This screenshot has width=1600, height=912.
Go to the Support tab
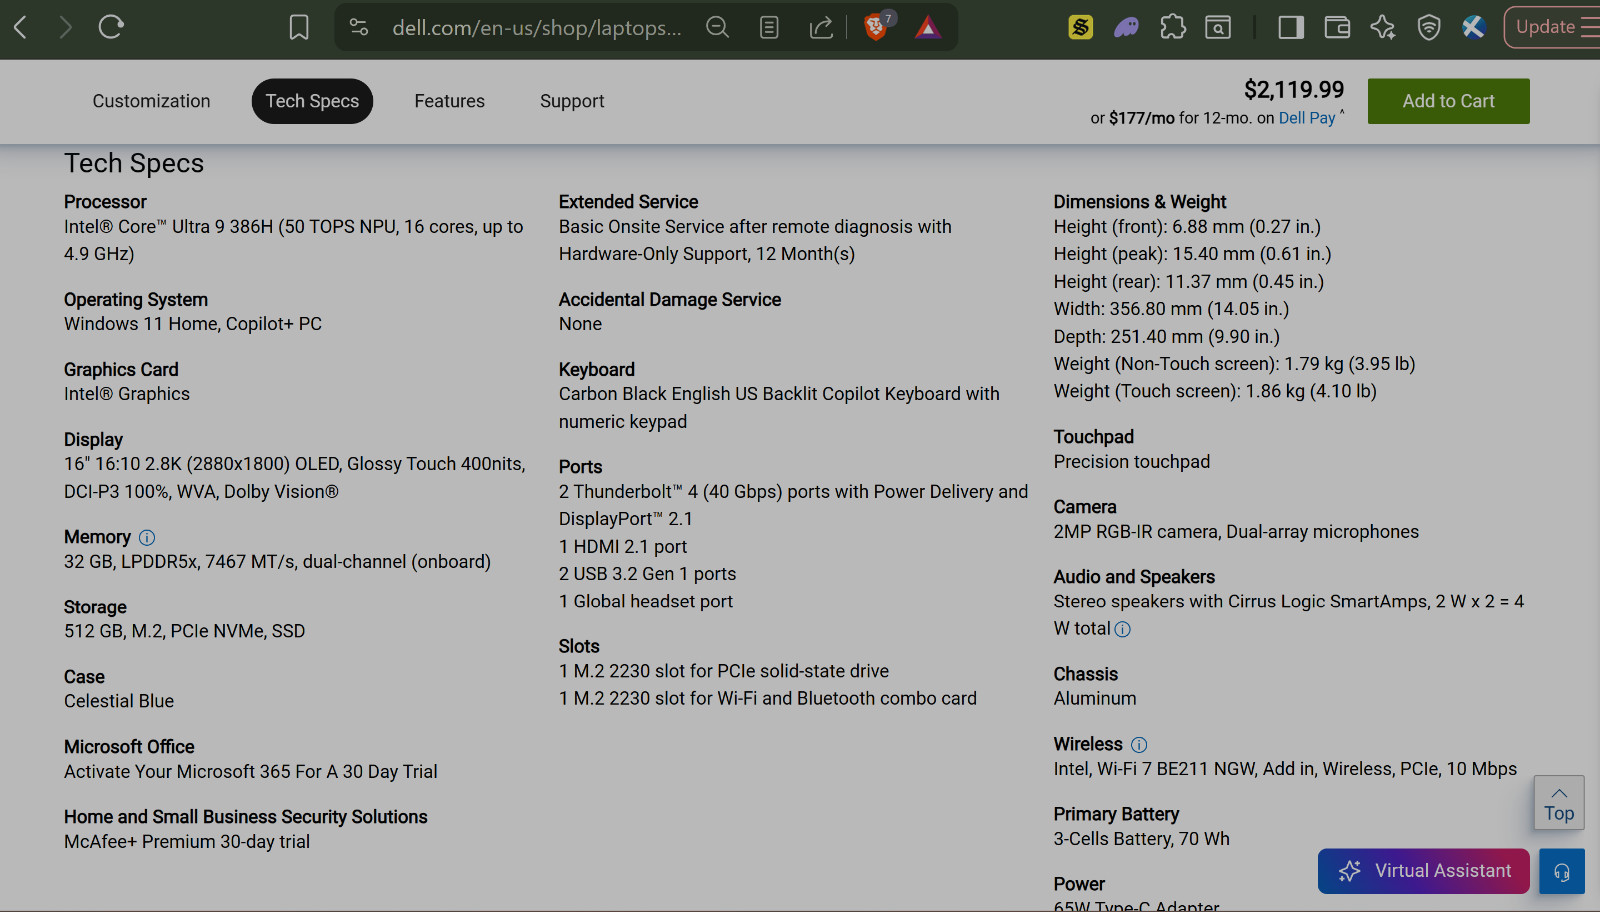tap(572, 101)
